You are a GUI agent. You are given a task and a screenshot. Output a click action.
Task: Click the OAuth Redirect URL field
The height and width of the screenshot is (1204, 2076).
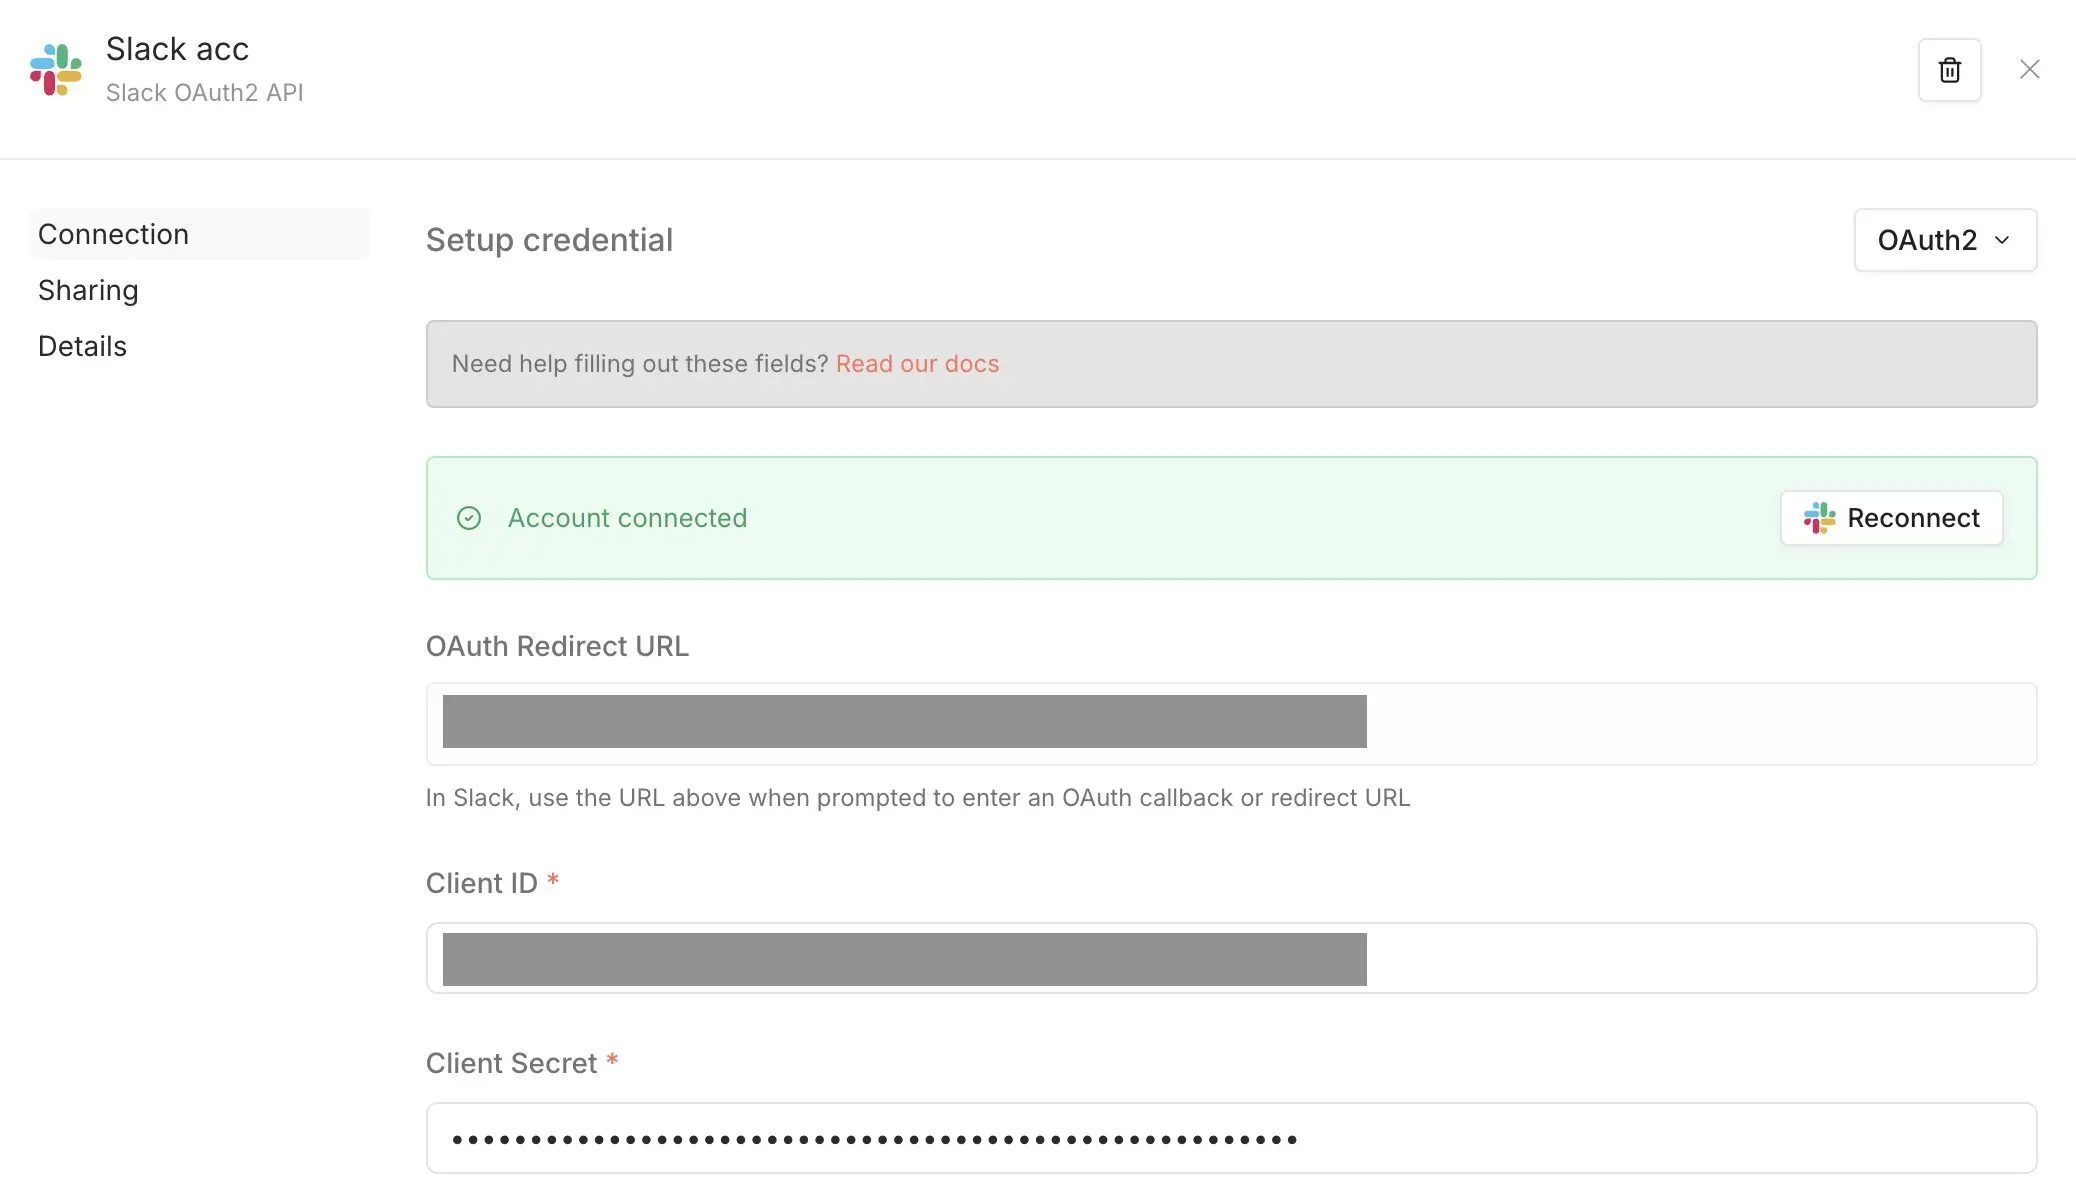1230,723
